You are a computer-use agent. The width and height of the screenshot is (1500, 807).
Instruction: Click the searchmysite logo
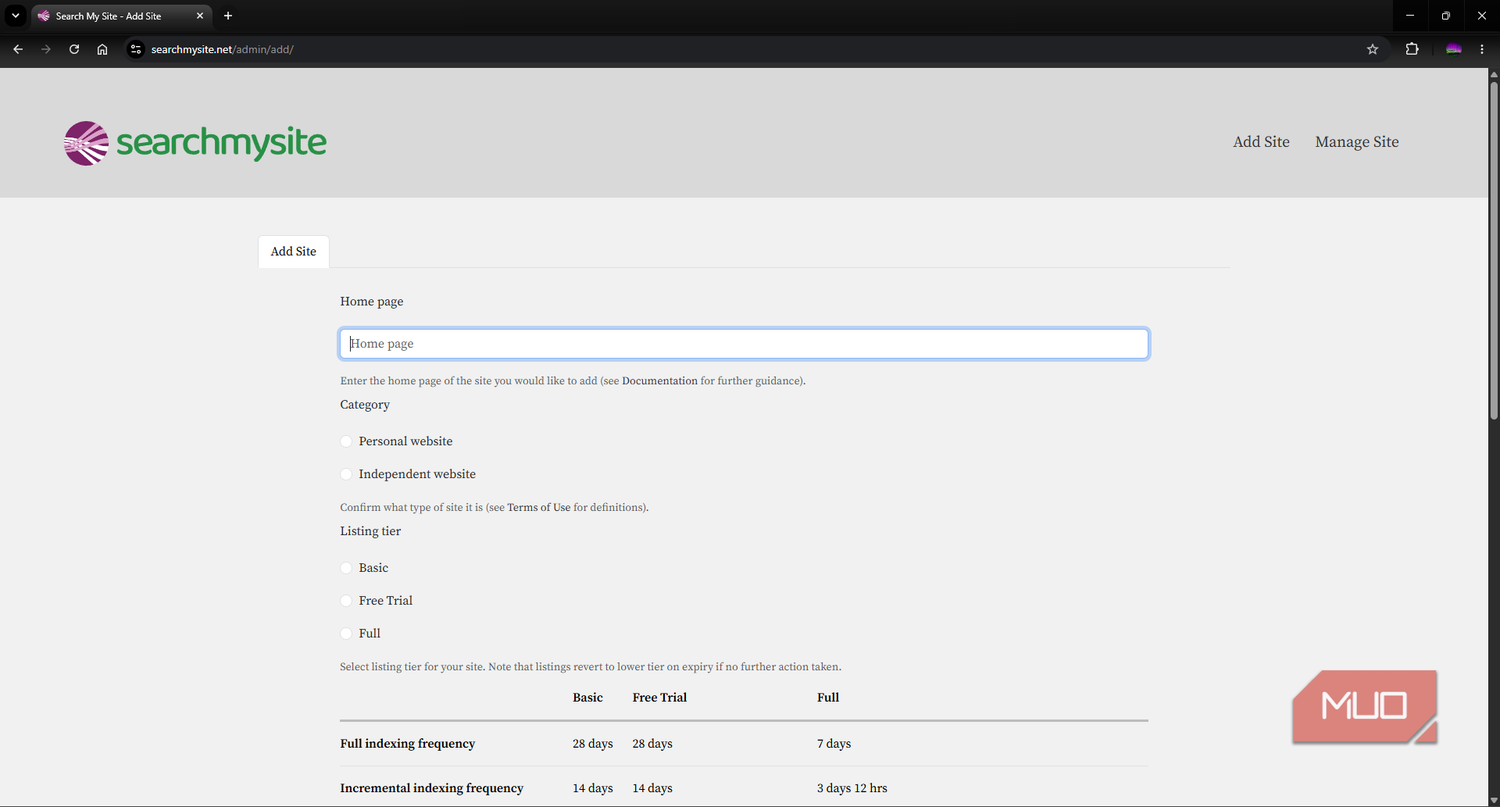tap(195, 143)
